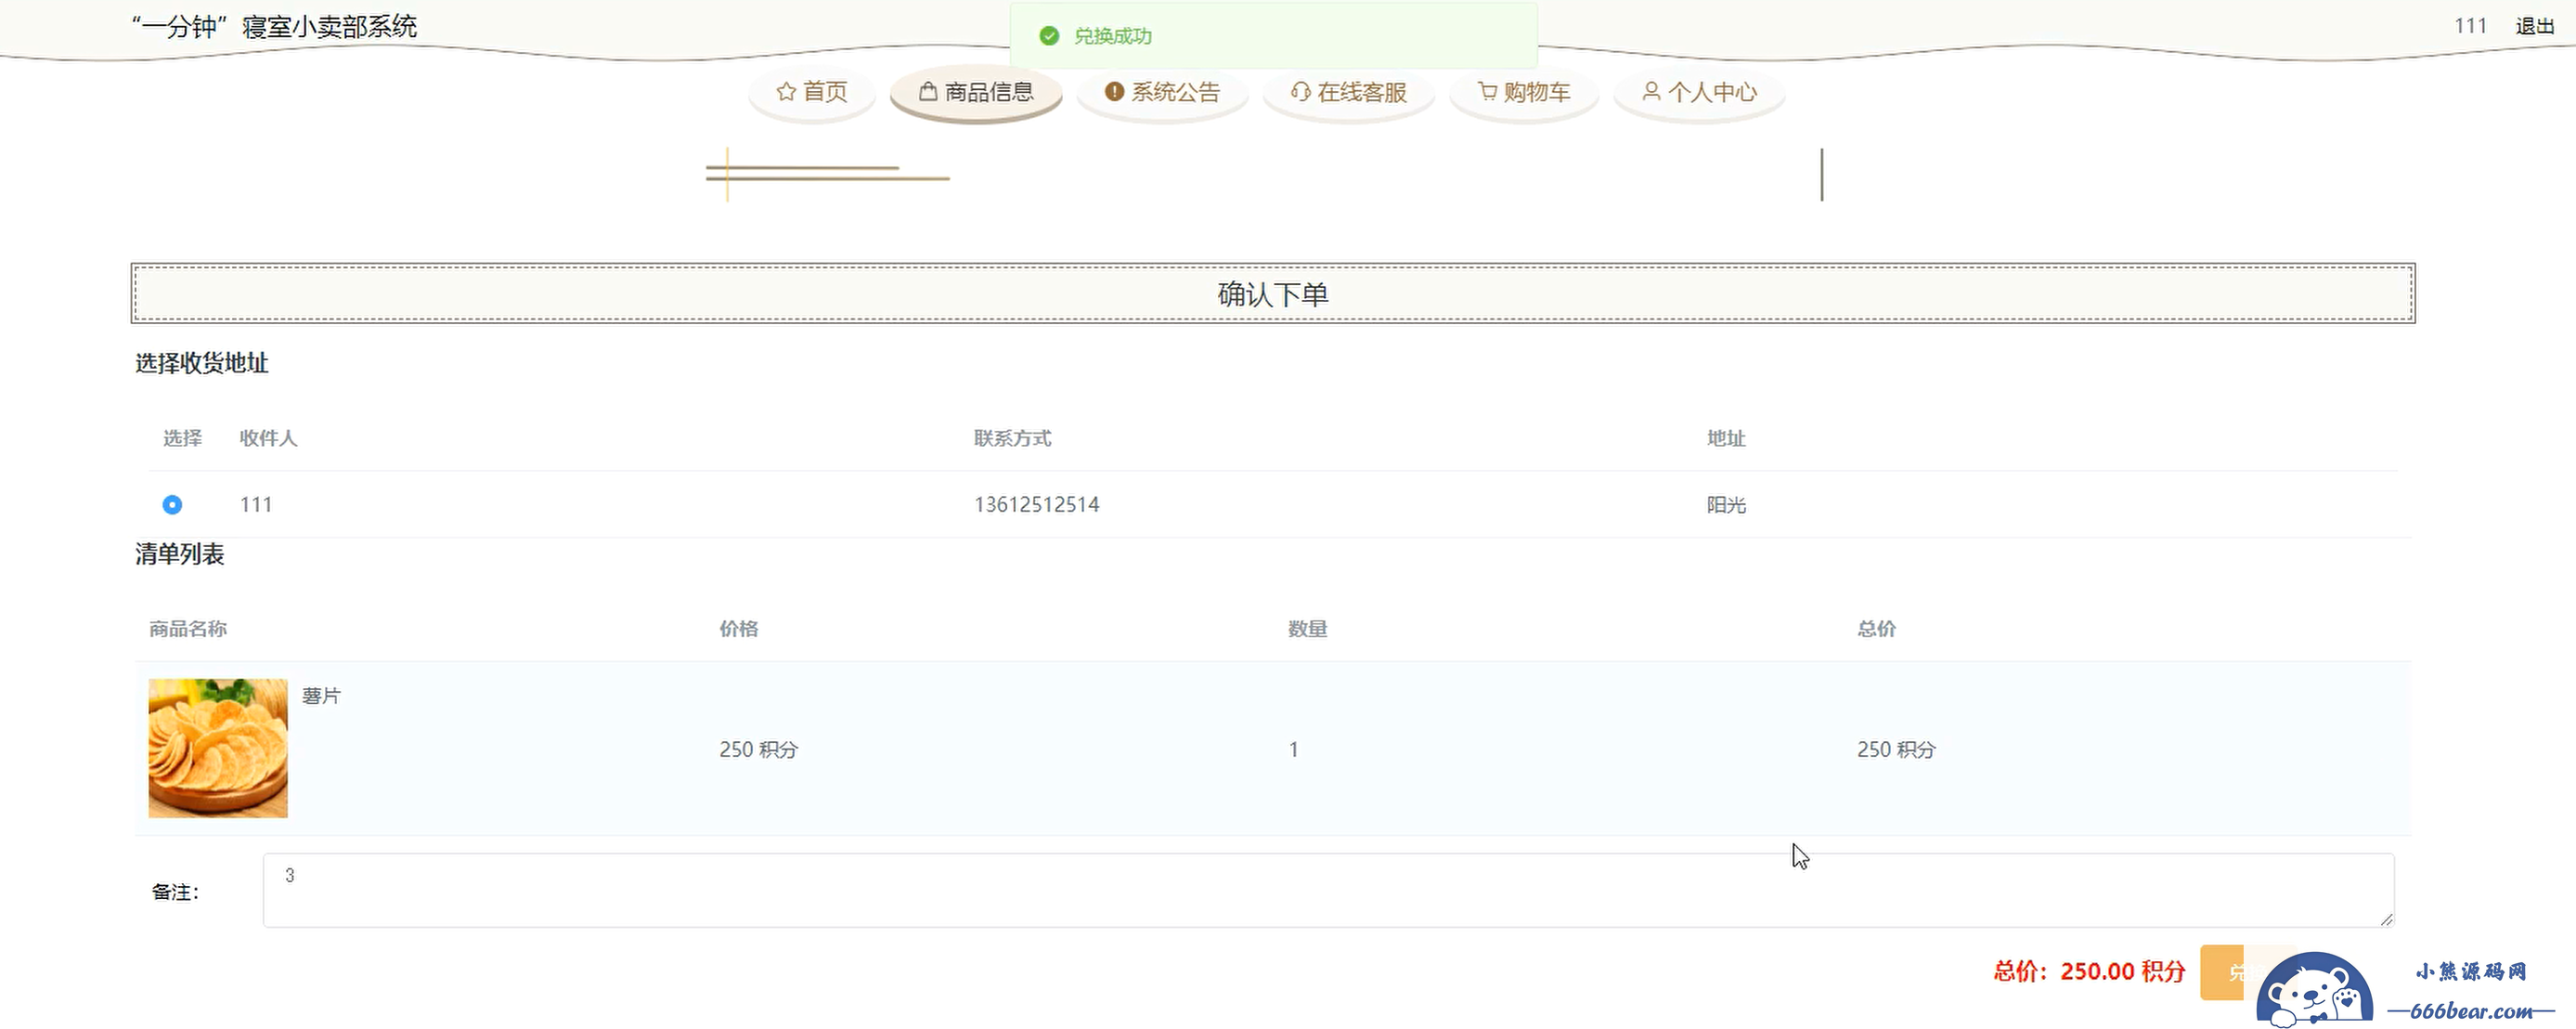Focus the 备注 remarks text area
The image size is (2576, 1029).
1328,890
